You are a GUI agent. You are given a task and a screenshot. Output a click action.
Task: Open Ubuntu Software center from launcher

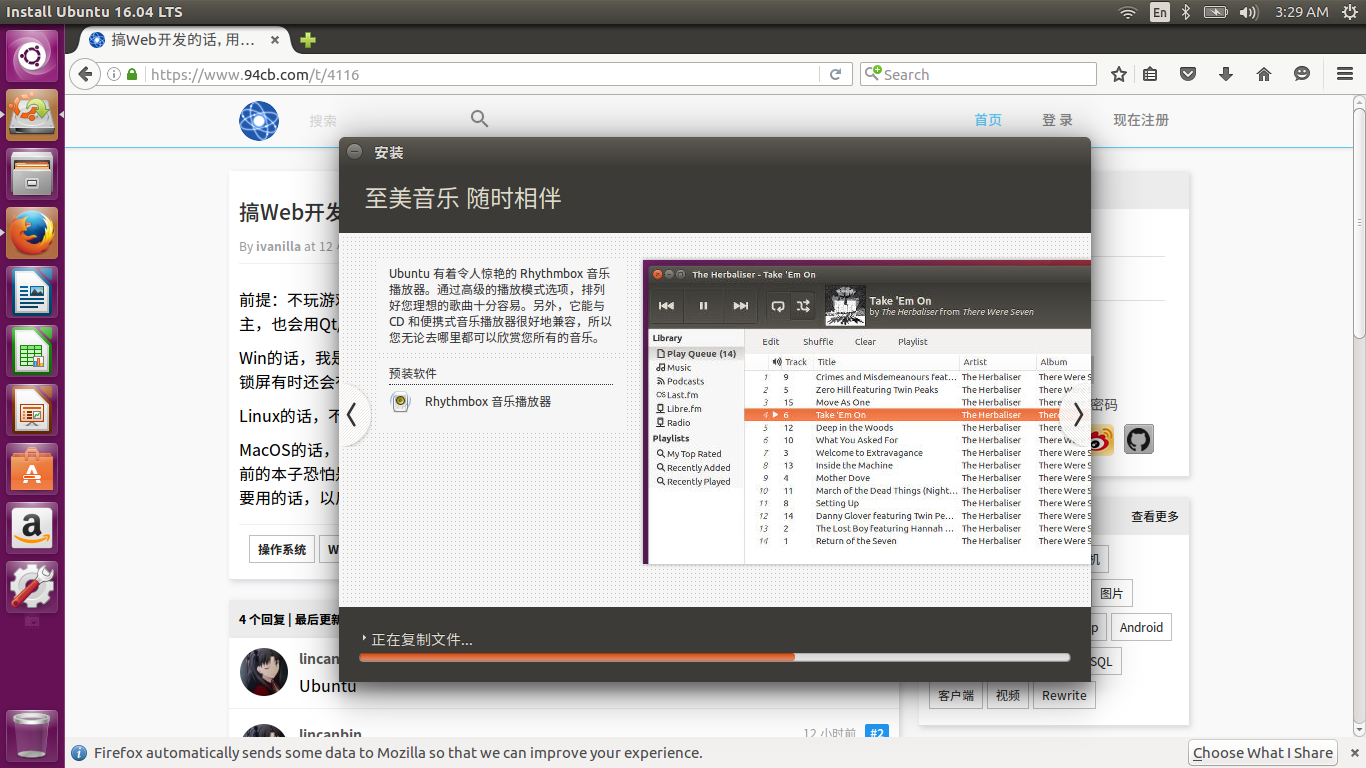coord(33,469)
